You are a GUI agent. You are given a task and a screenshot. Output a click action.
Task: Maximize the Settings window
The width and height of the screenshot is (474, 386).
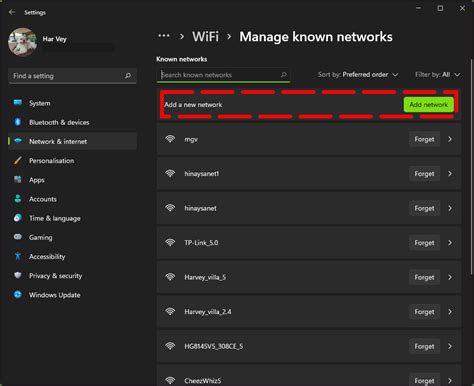pyautogui.click(x=440, y=8)
